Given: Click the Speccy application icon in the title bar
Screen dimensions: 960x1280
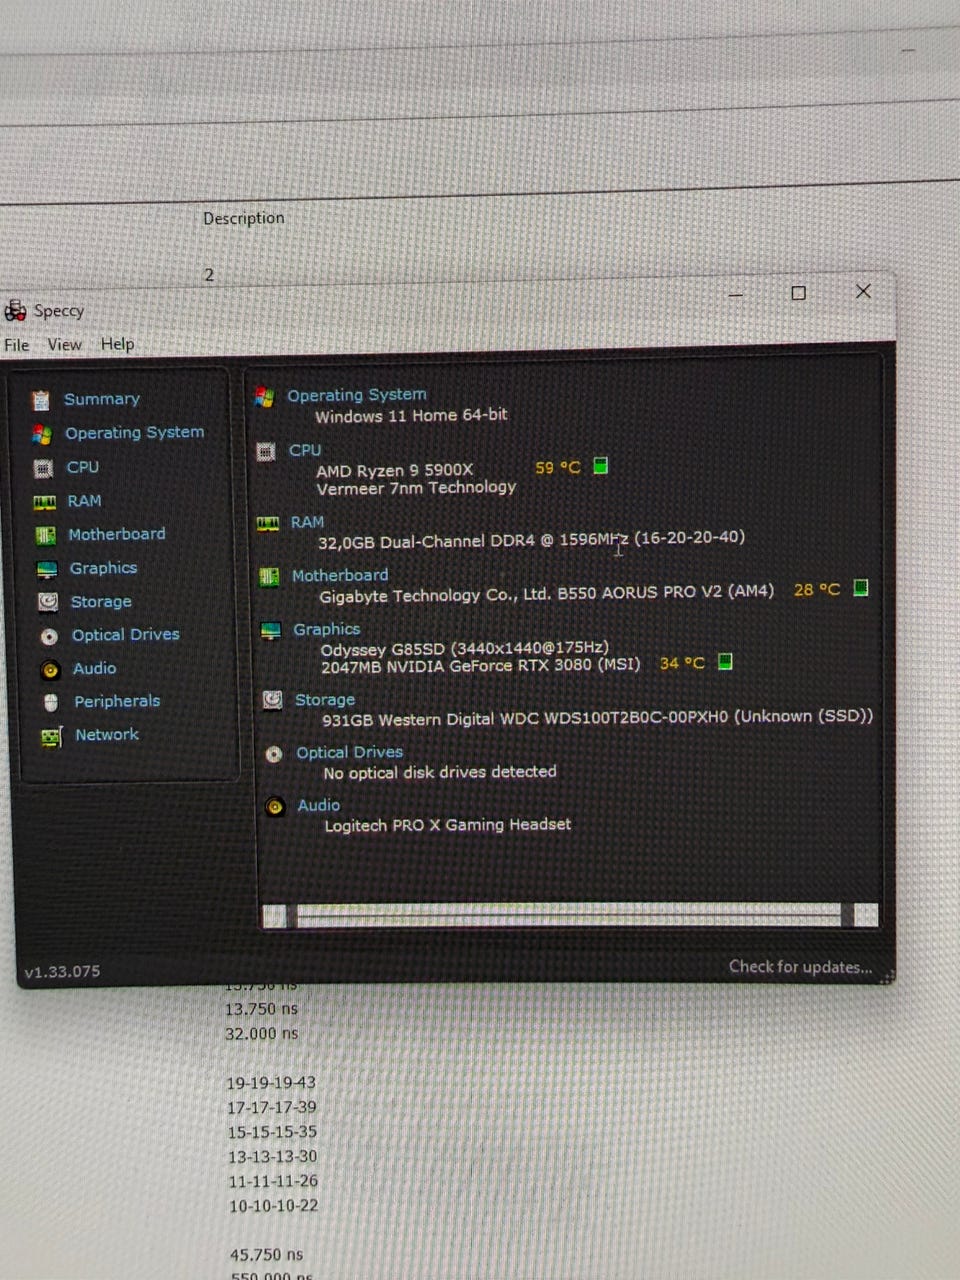Looking at the screenshot, I should click(15, 311).
